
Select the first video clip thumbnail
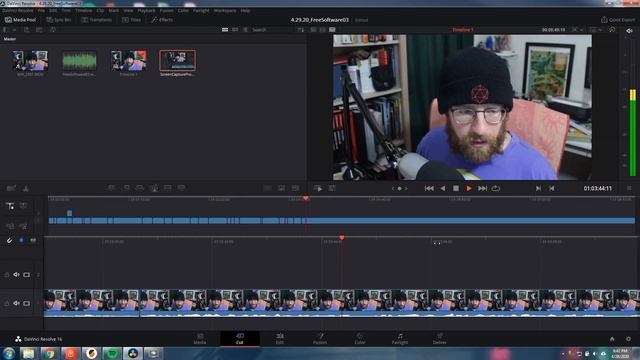point(30,61)
